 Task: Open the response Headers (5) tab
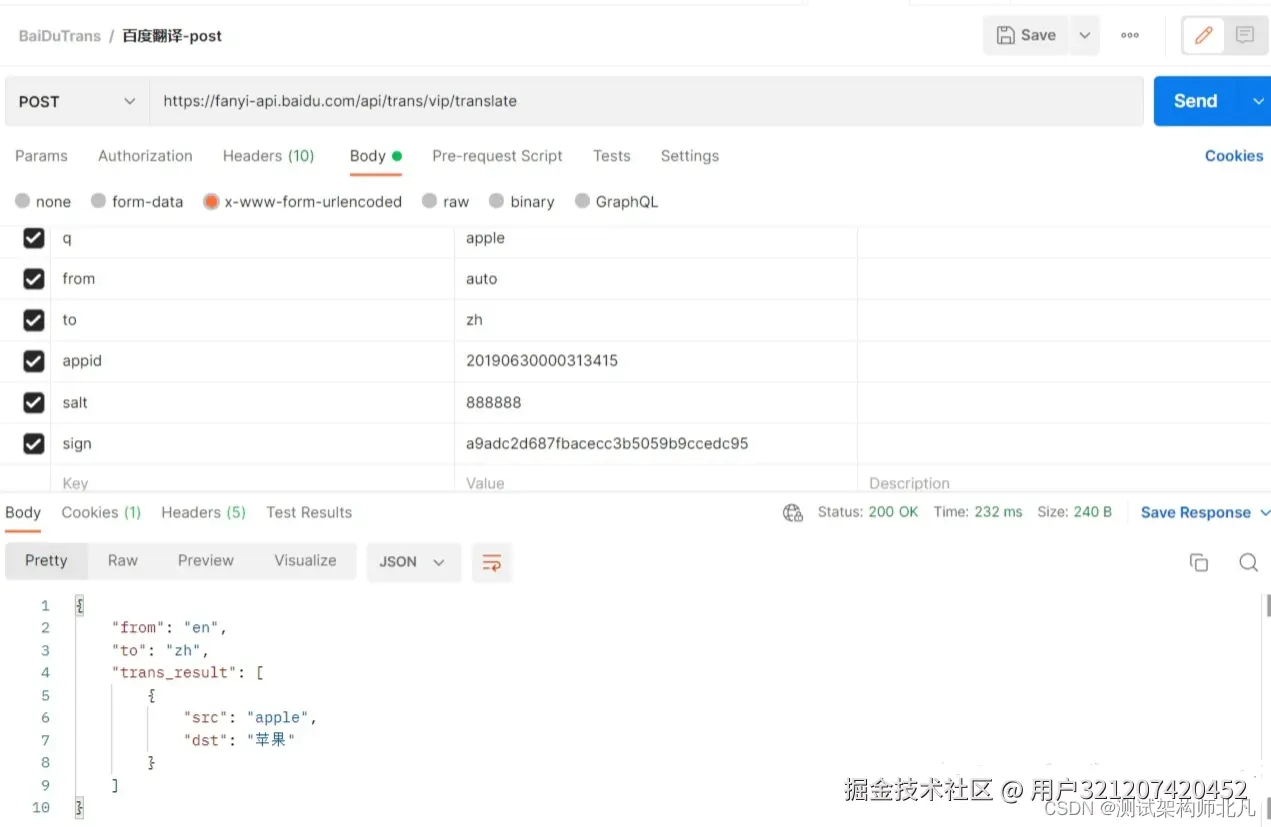pyautogui.click(x=203, y=513)
